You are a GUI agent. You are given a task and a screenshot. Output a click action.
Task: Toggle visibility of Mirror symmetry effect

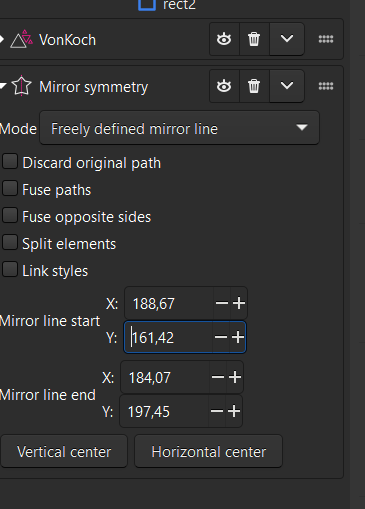tap(224, 86)
